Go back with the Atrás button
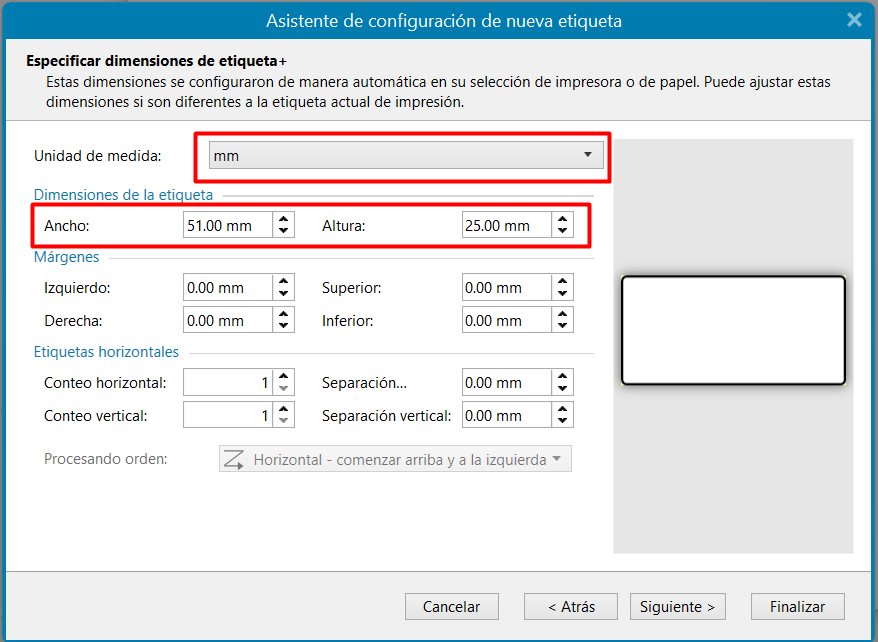The image size is (878, 642). point(570,606)
